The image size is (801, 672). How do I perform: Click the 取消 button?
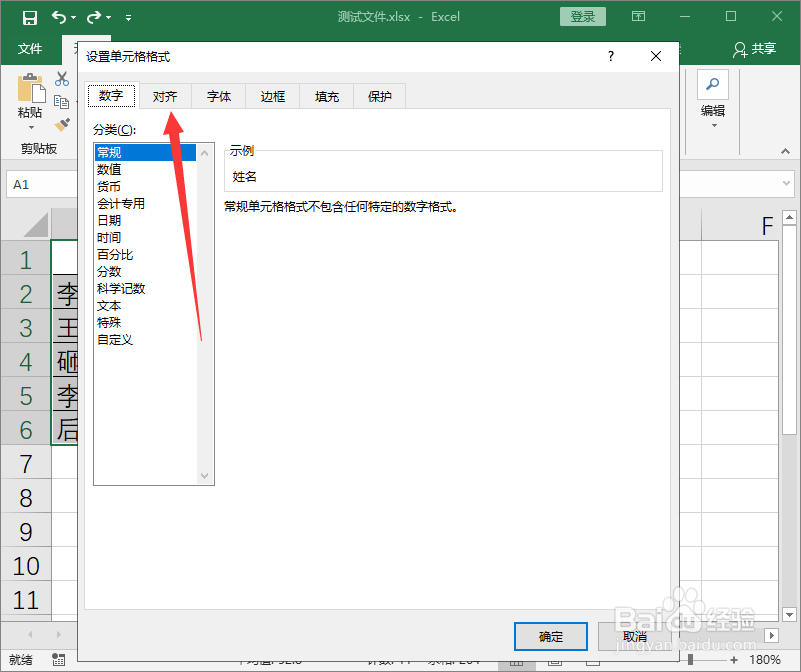pos(635,636)
